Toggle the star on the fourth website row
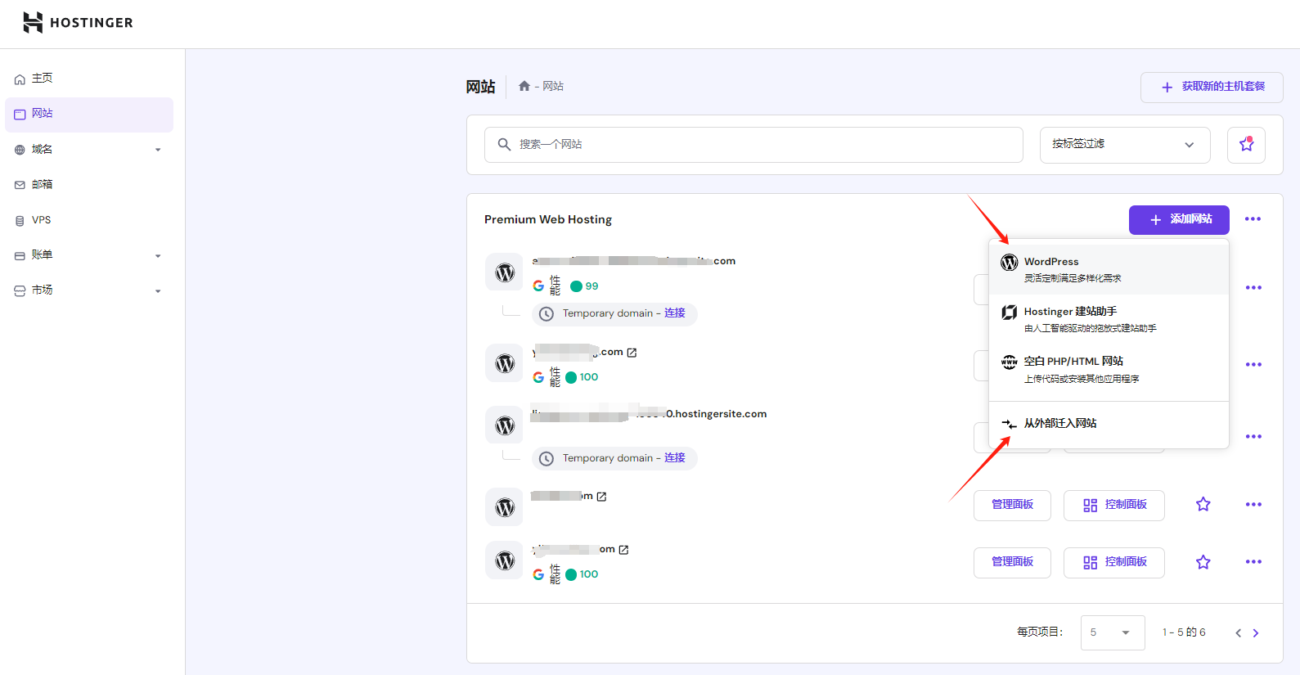This screenshot has width=1300, height=675. (1203, 505)
